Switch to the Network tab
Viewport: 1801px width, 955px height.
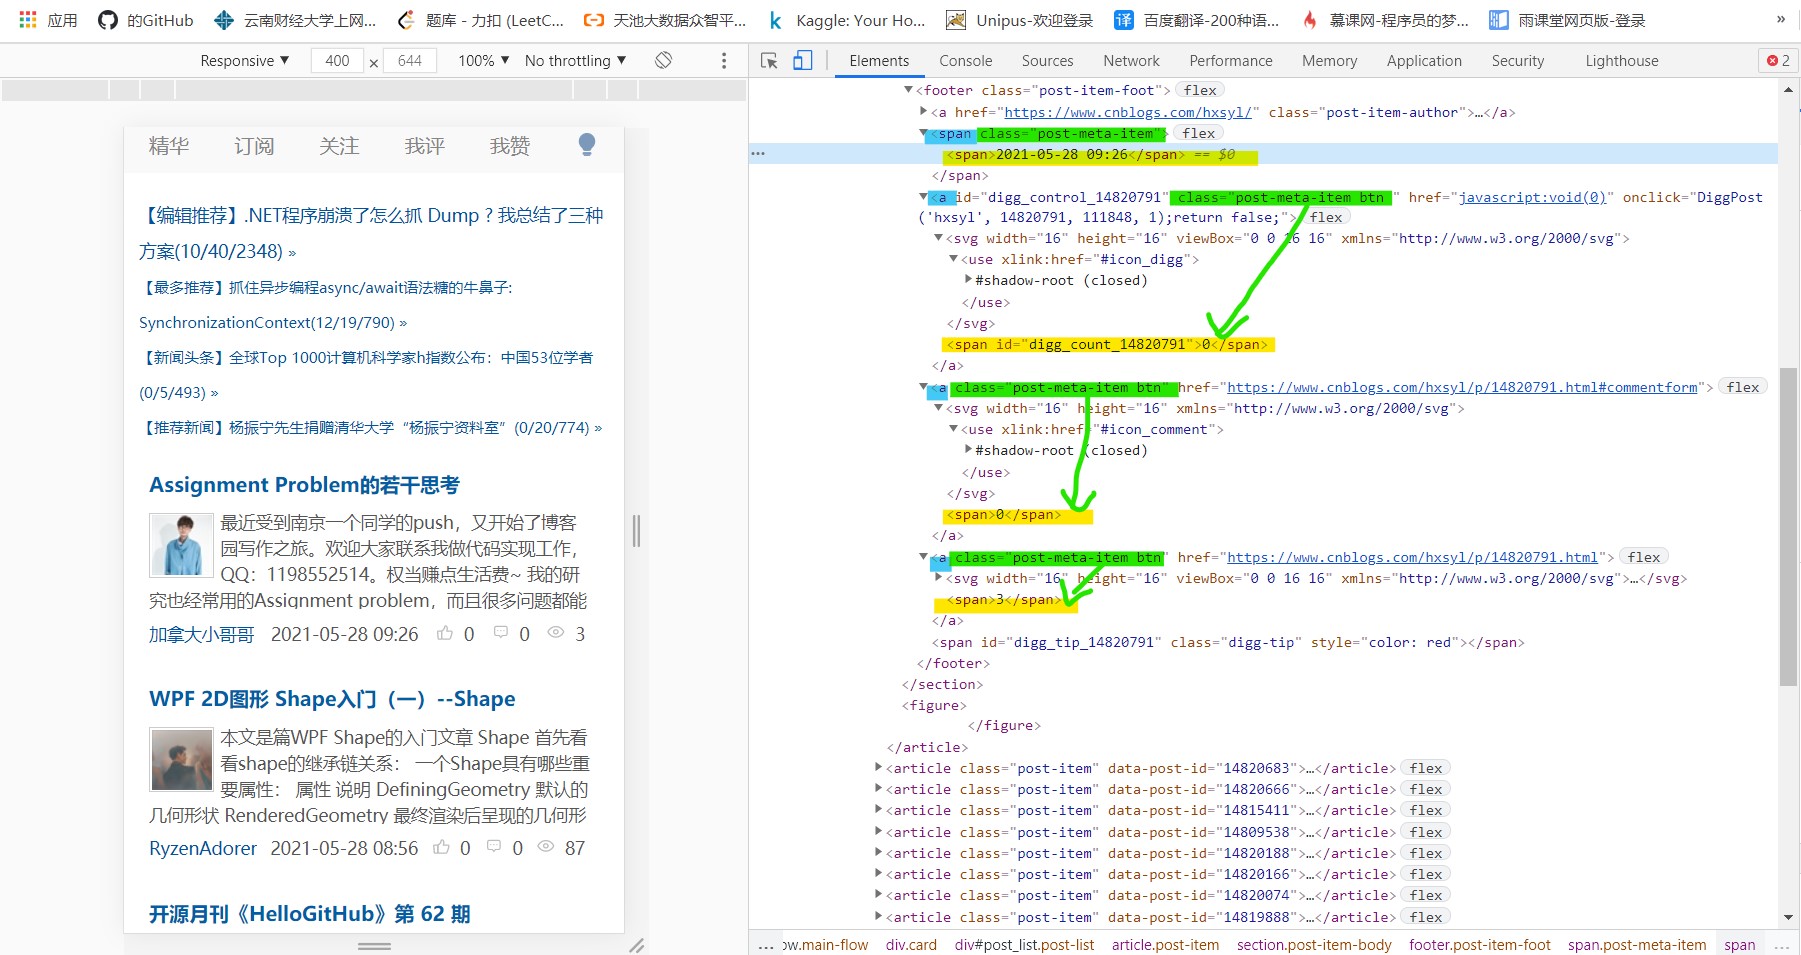coord(1130,60)
